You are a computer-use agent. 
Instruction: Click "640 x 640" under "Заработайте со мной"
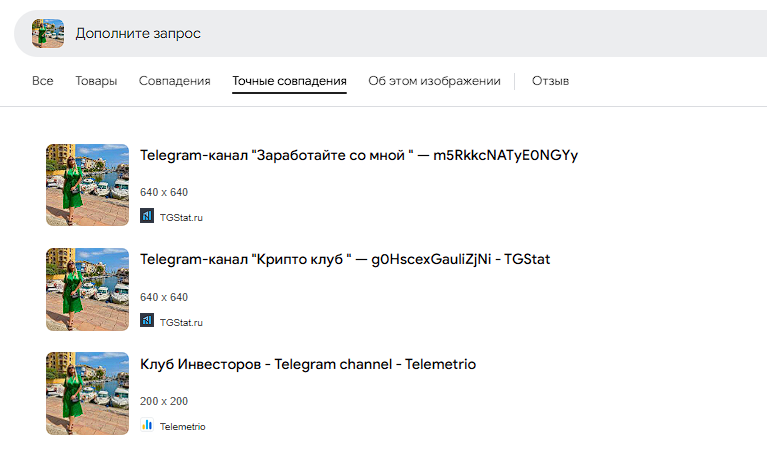tap(164, 192)
